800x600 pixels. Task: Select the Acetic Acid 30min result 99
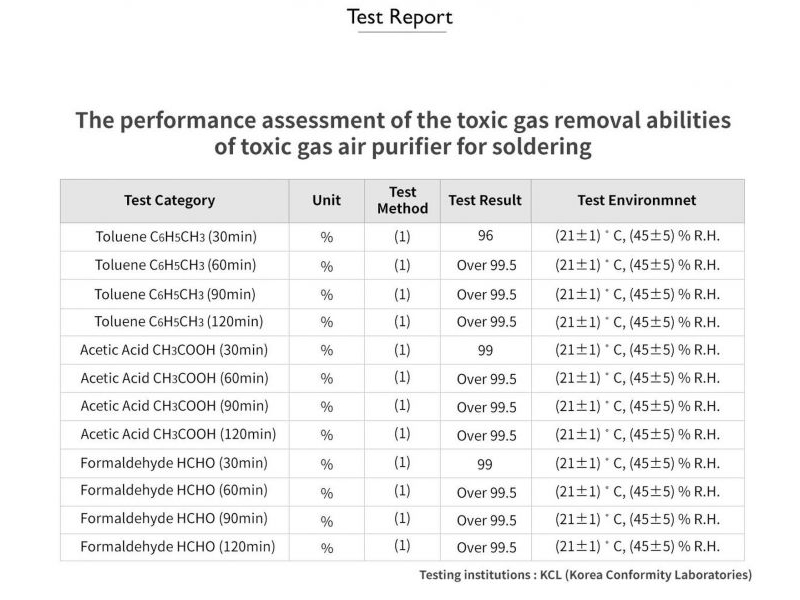coord(485,351)
